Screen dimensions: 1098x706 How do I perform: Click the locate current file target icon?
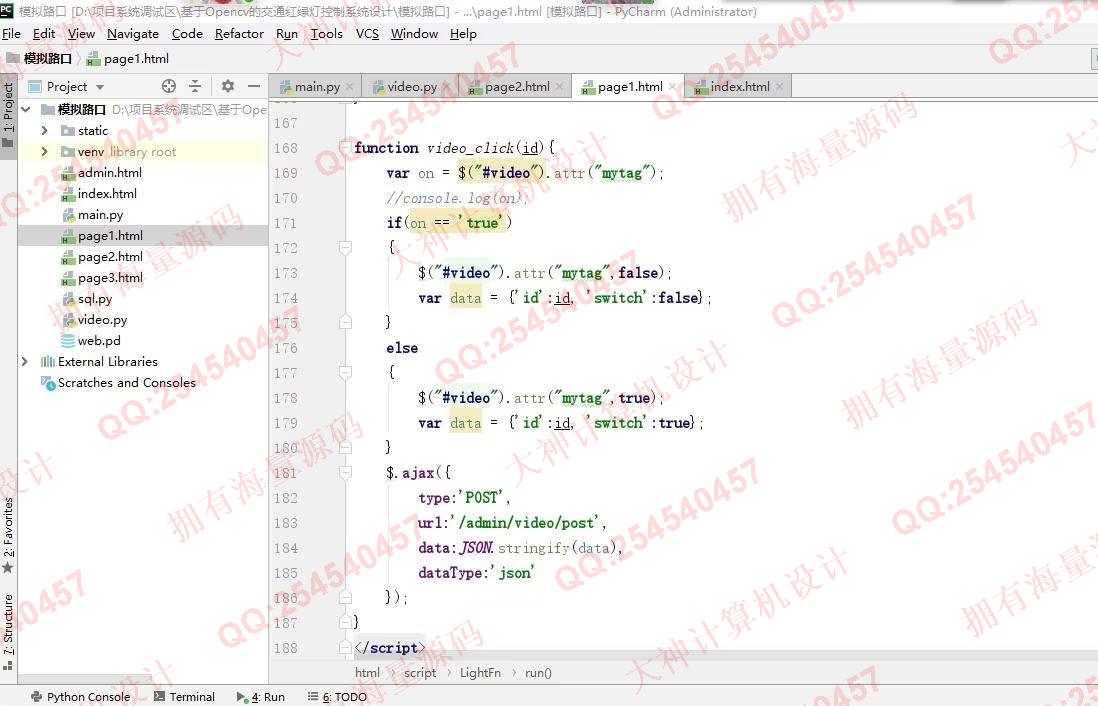[x=169, y=86]
